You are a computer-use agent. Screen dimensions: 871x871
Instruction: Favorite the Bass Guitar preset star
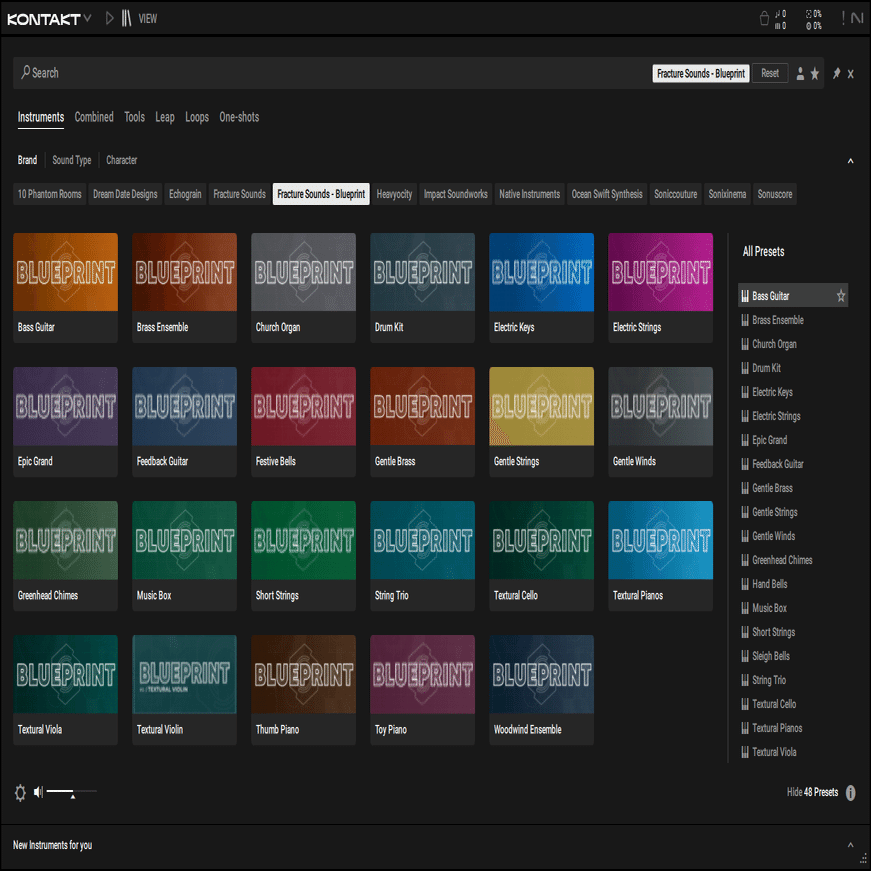click(x=841, y=296)
